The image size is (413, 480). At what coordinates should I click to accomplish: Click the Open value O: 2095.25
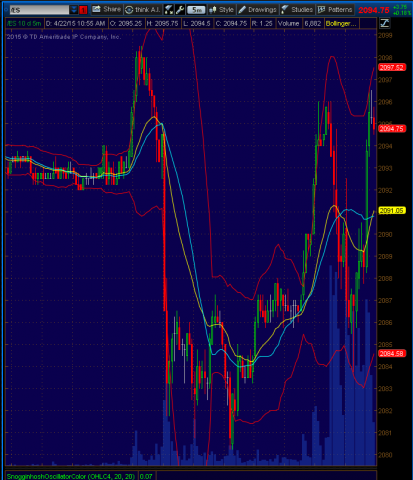pos(126,23)
